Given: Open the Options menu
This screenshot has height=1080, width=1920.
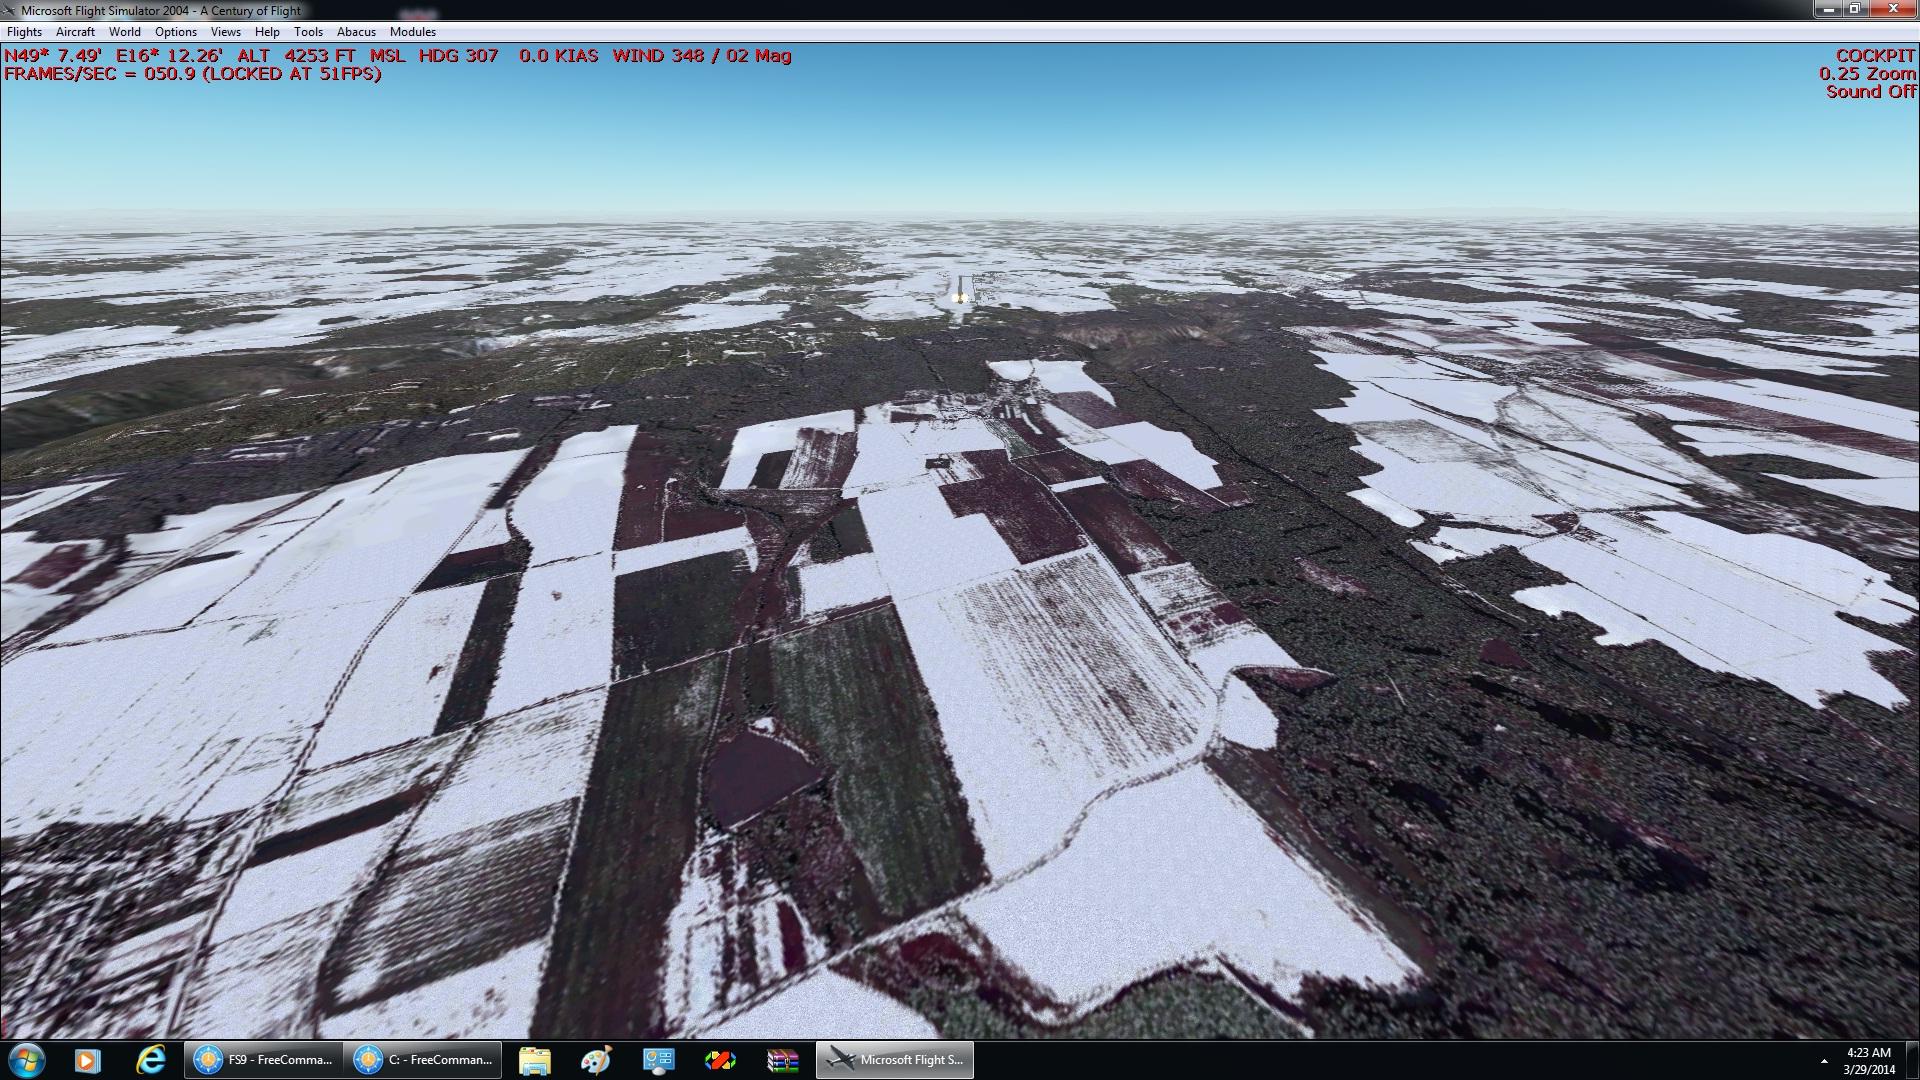Looking at the screenshot, I should coord(176,32).
